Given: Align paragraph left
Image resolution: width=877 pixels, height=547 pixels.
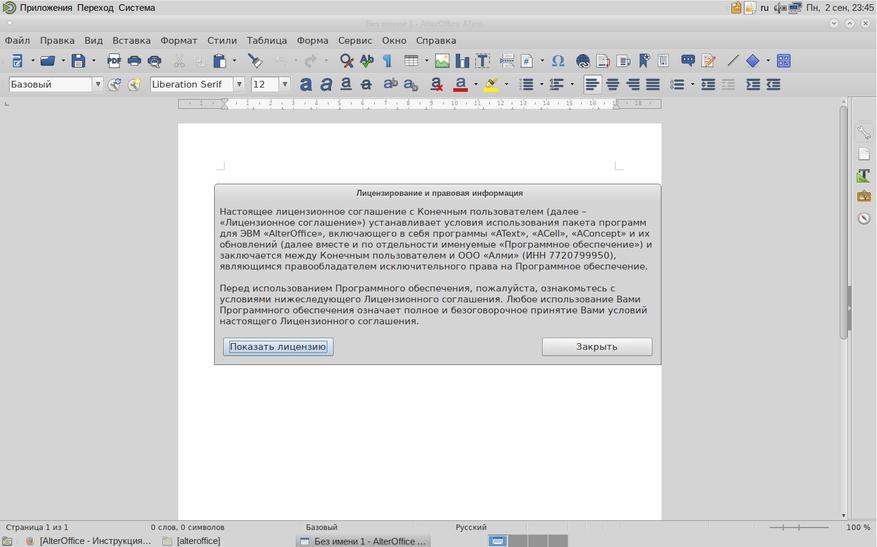Looking at the screenshot, I should [x=592, y=84].
